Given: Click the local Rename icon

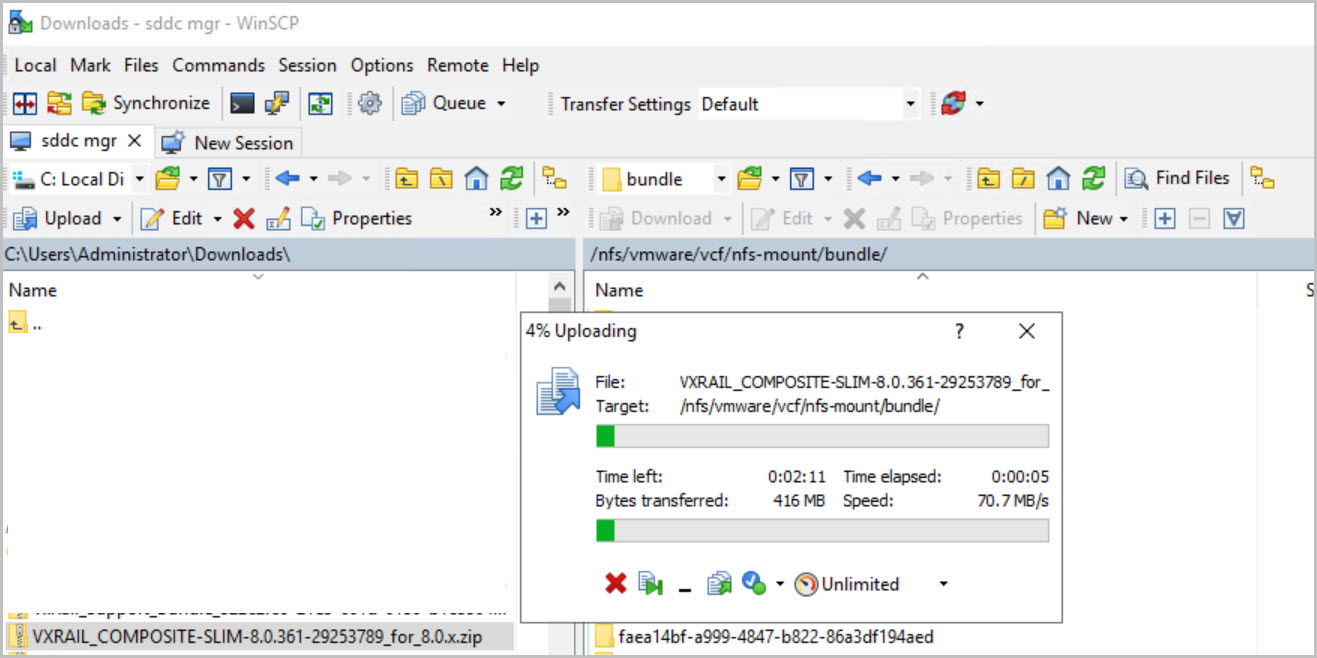Looking at the screenshot, I should click(278, 218).
